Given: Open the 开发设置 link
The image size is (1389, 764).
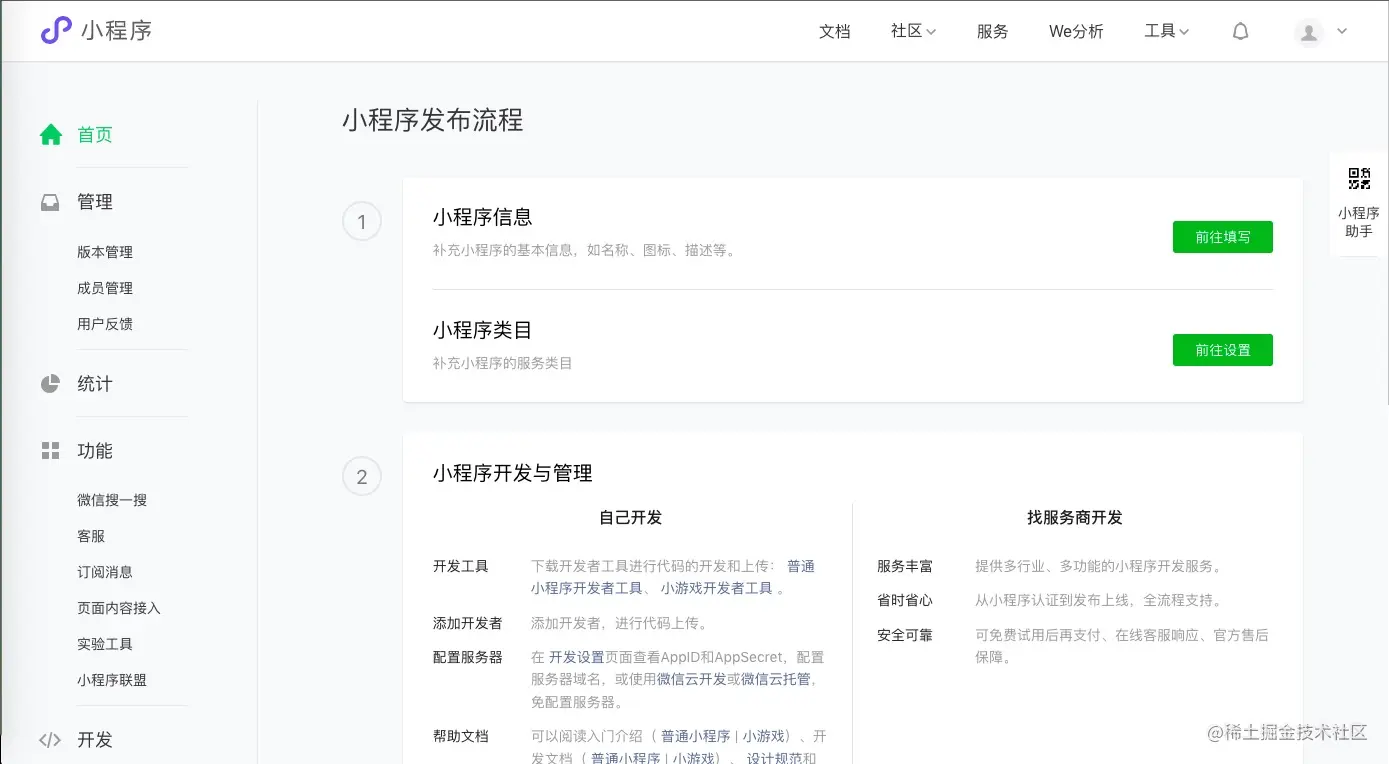Looking at the screenshot, I should pyautogui.click(x=577, y=657).
